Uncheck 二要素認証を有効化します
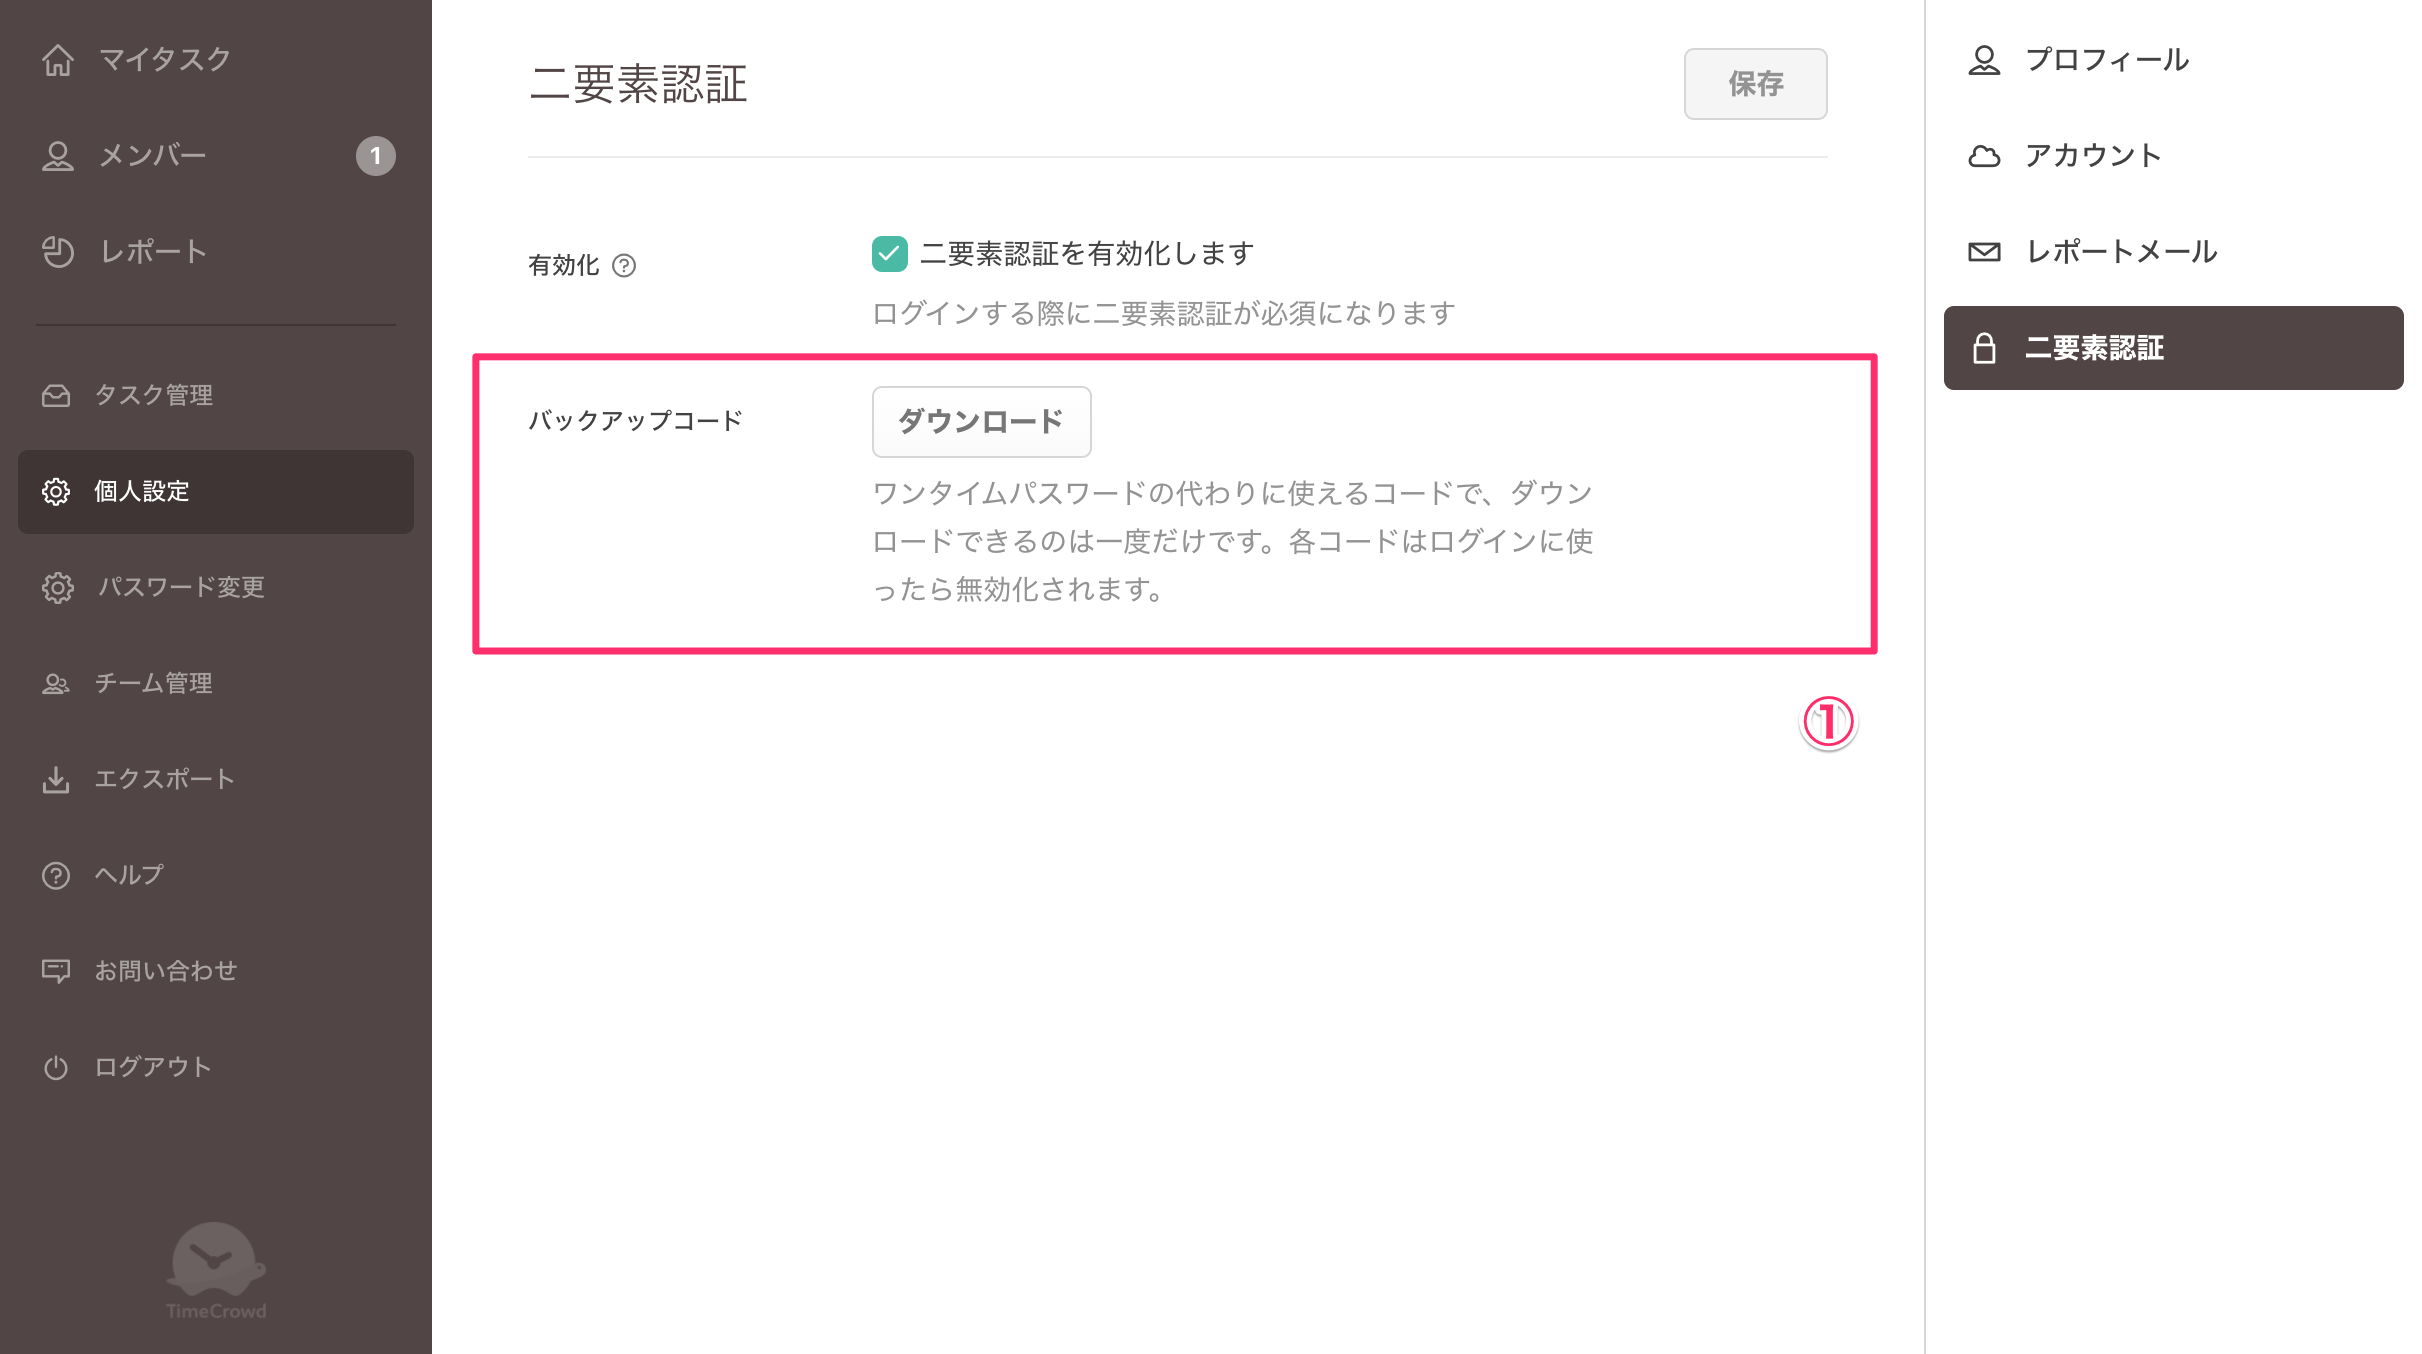2422x1354 pixels. tap(889, 254)
